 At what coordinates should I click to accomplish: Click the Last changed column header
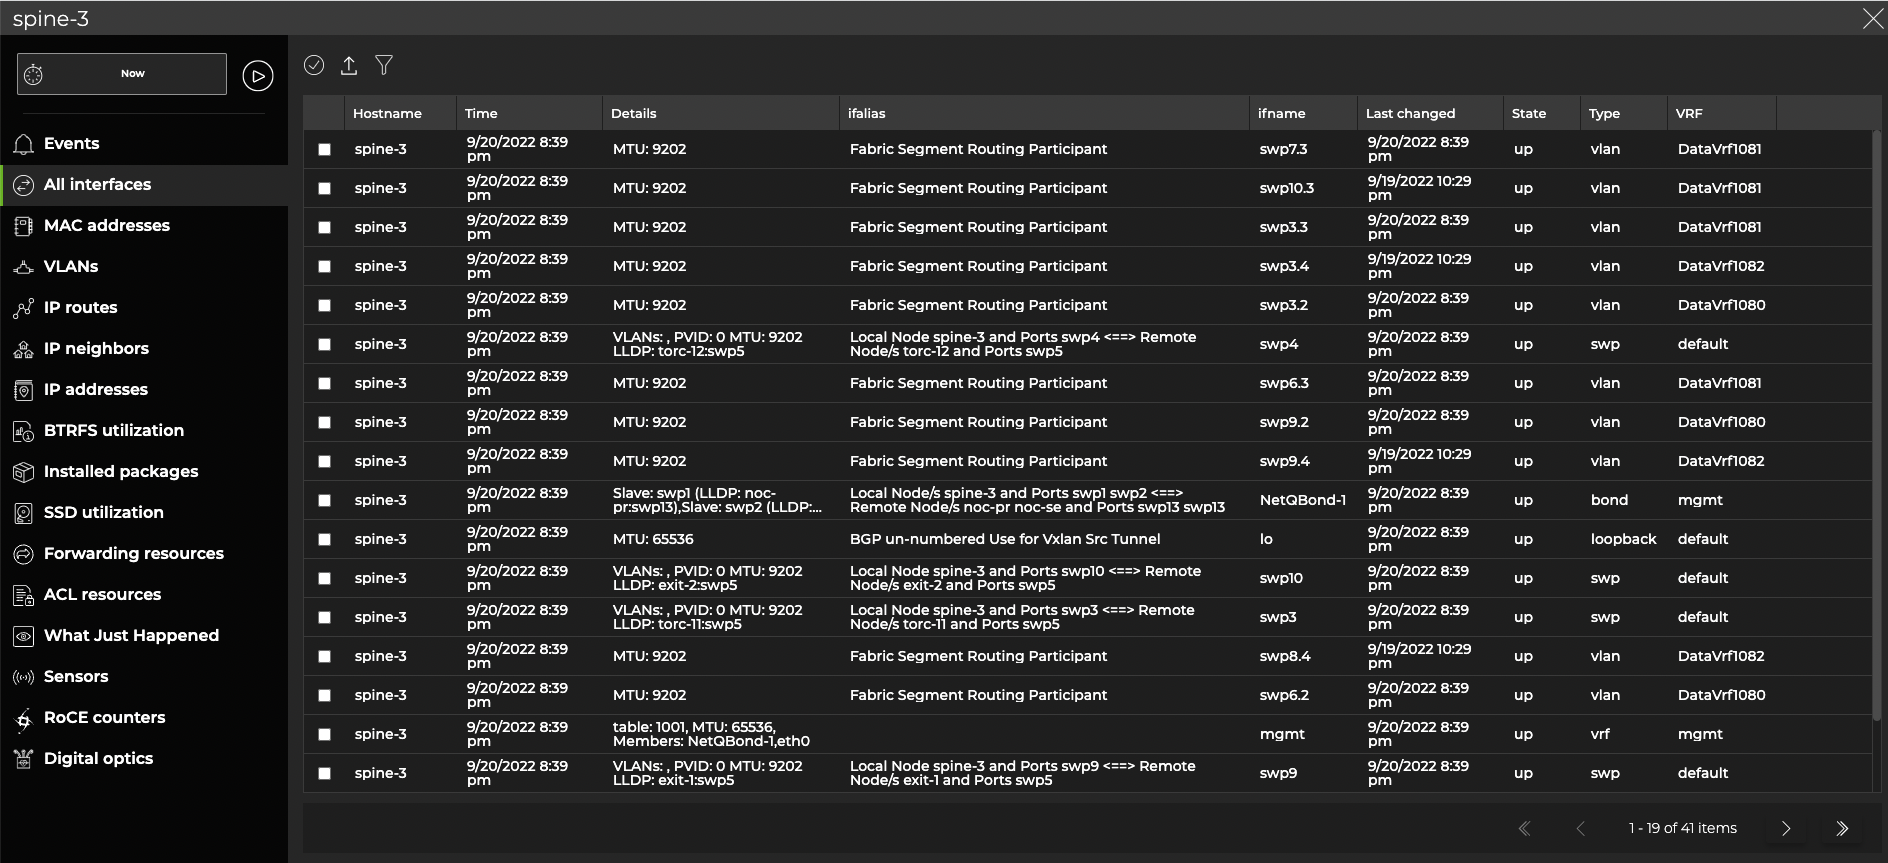coord(1410,114)
